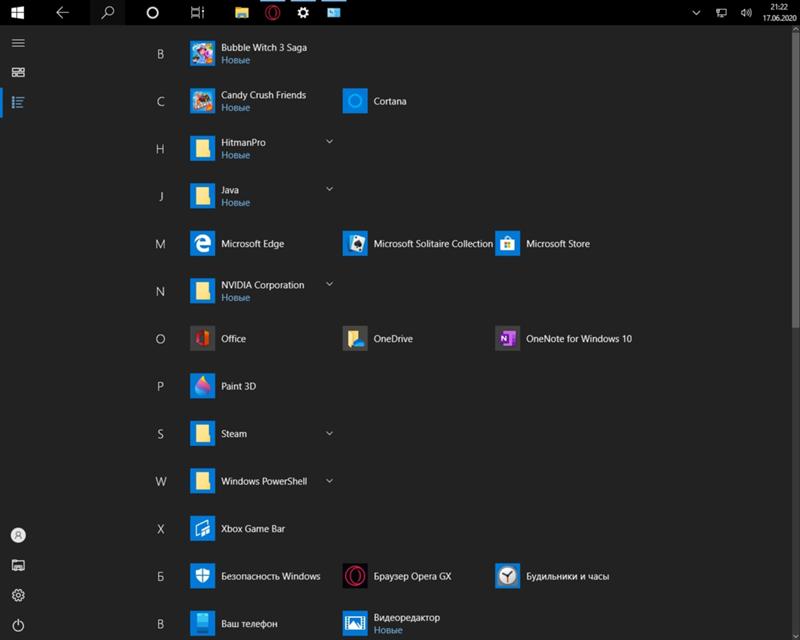Screen dimensions: 800x640
Task: Click the Cyrillic letter header Б
Action: (x=160, y=576)
